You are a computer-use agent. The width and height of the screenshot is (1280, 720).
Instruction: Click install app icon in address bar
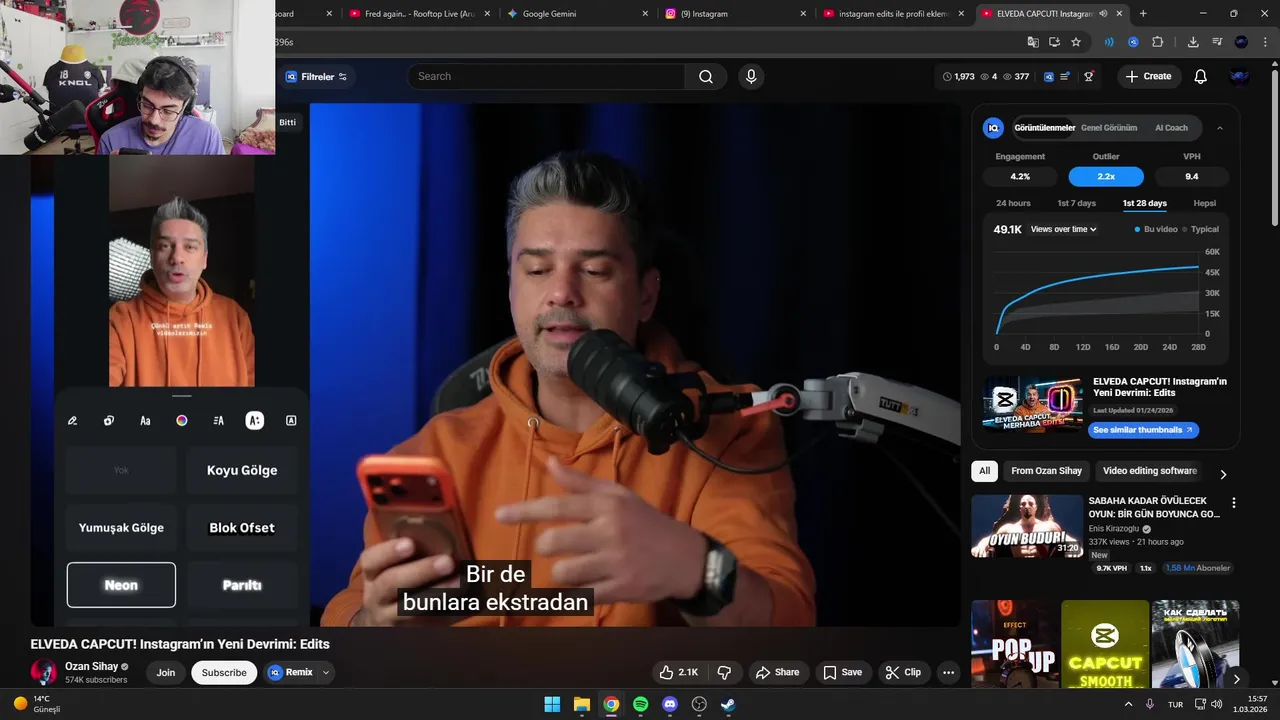click(1054, 42)
